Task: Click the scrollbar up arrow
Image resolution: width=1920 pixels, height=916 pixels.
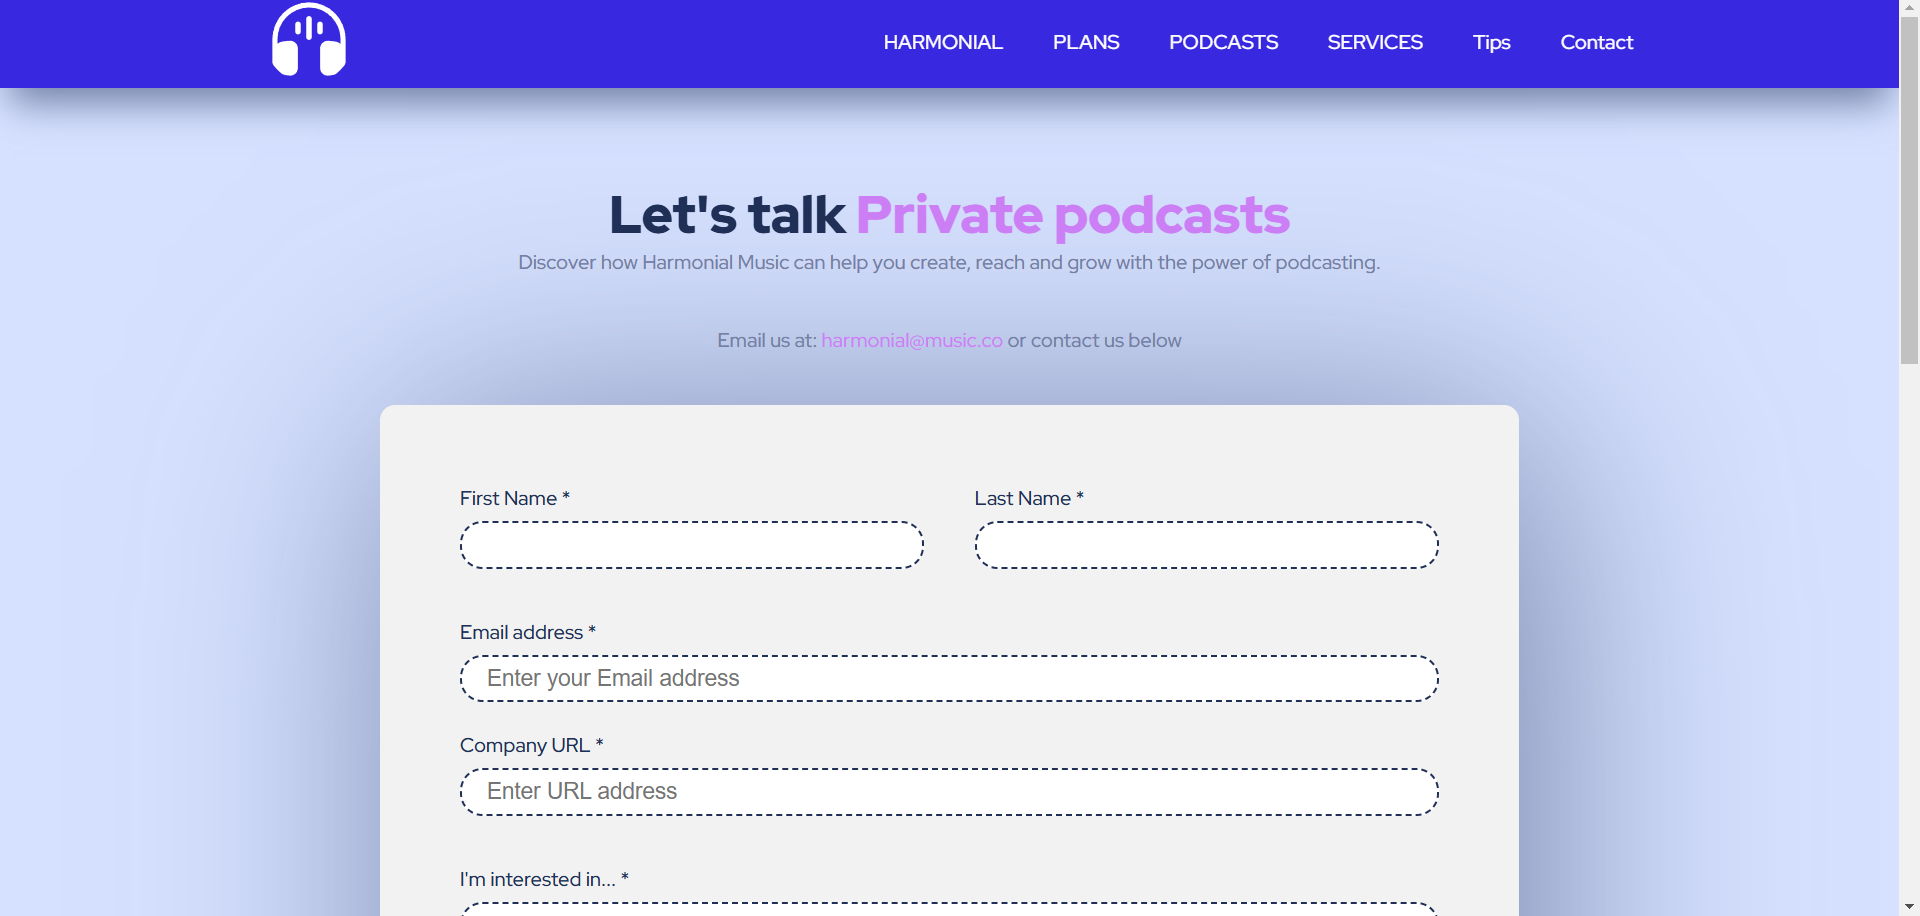Action: coord(1909,8)
